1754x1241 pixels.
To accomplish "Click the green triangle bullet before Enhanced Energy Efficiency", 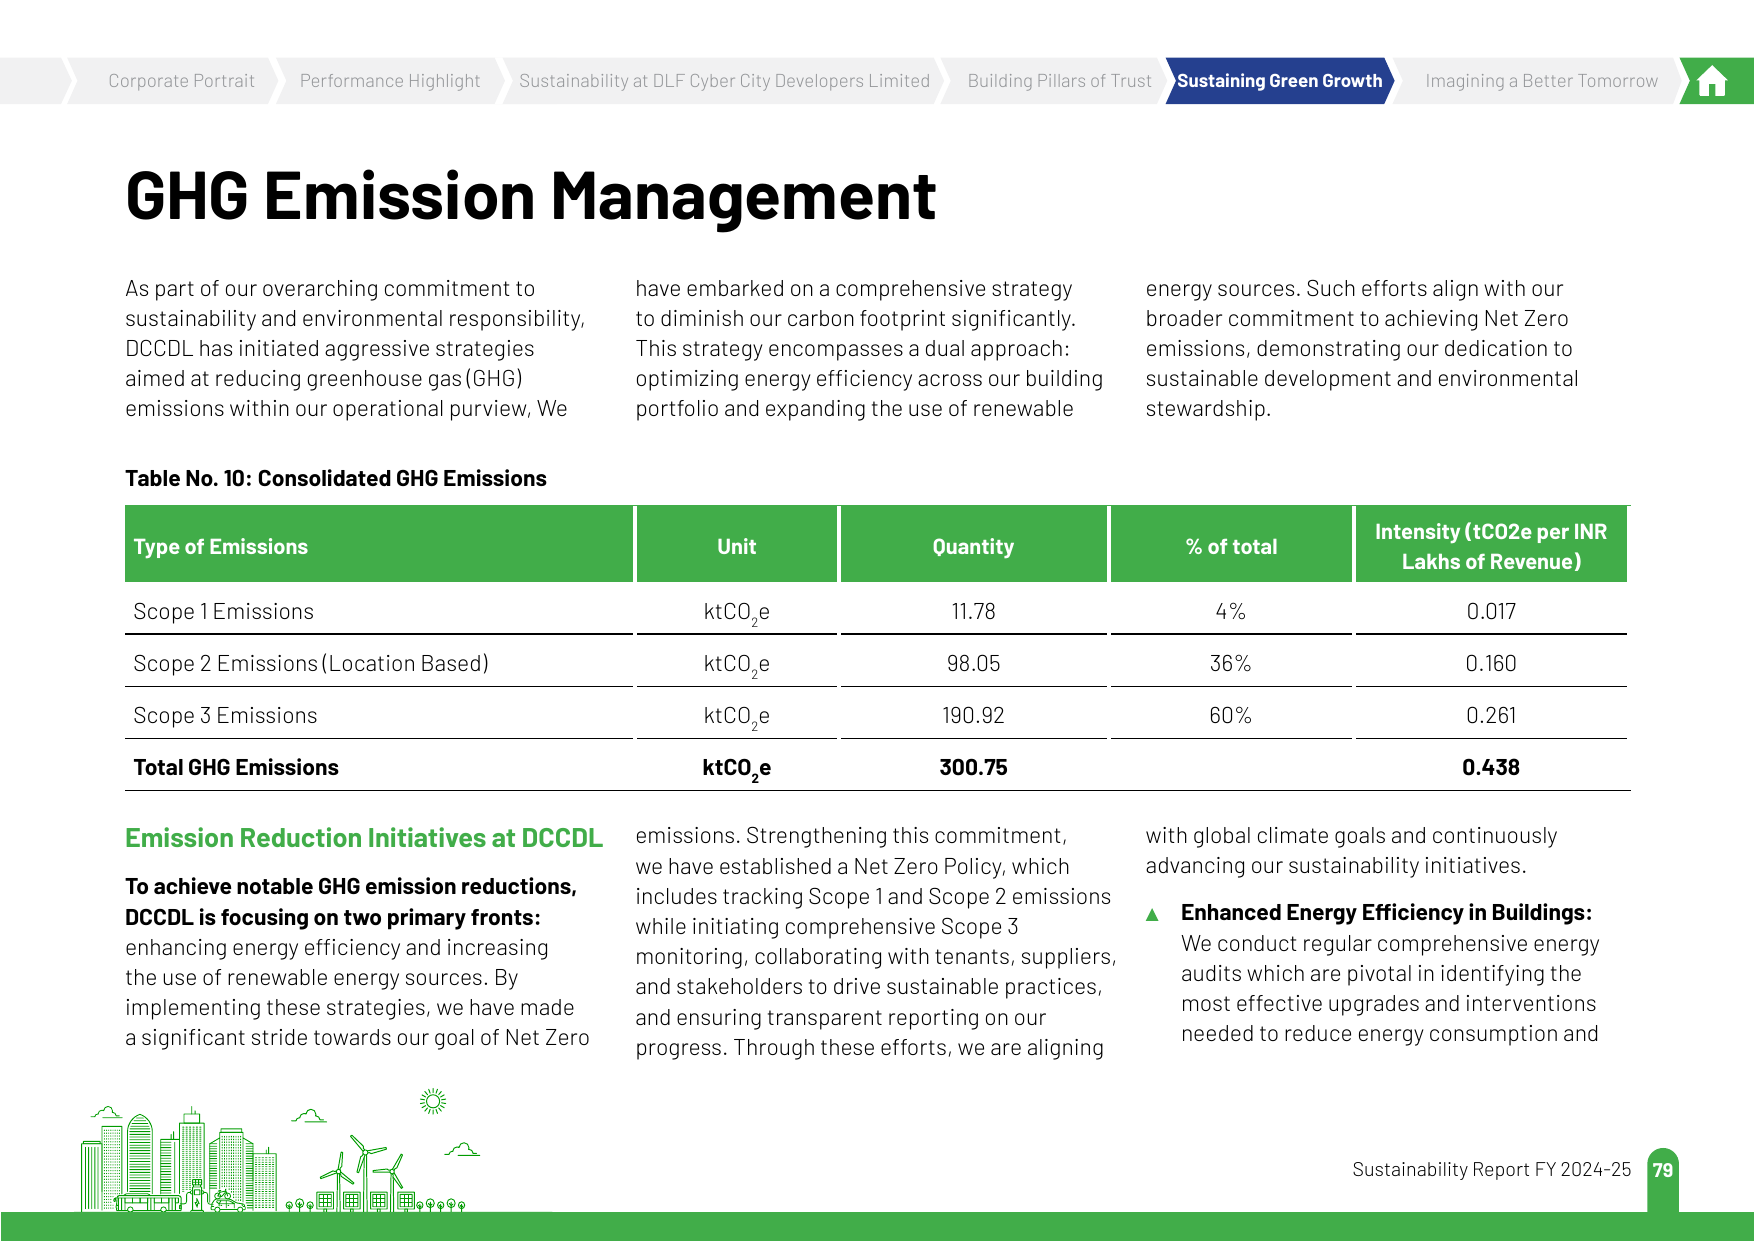I will point(1152,914).
